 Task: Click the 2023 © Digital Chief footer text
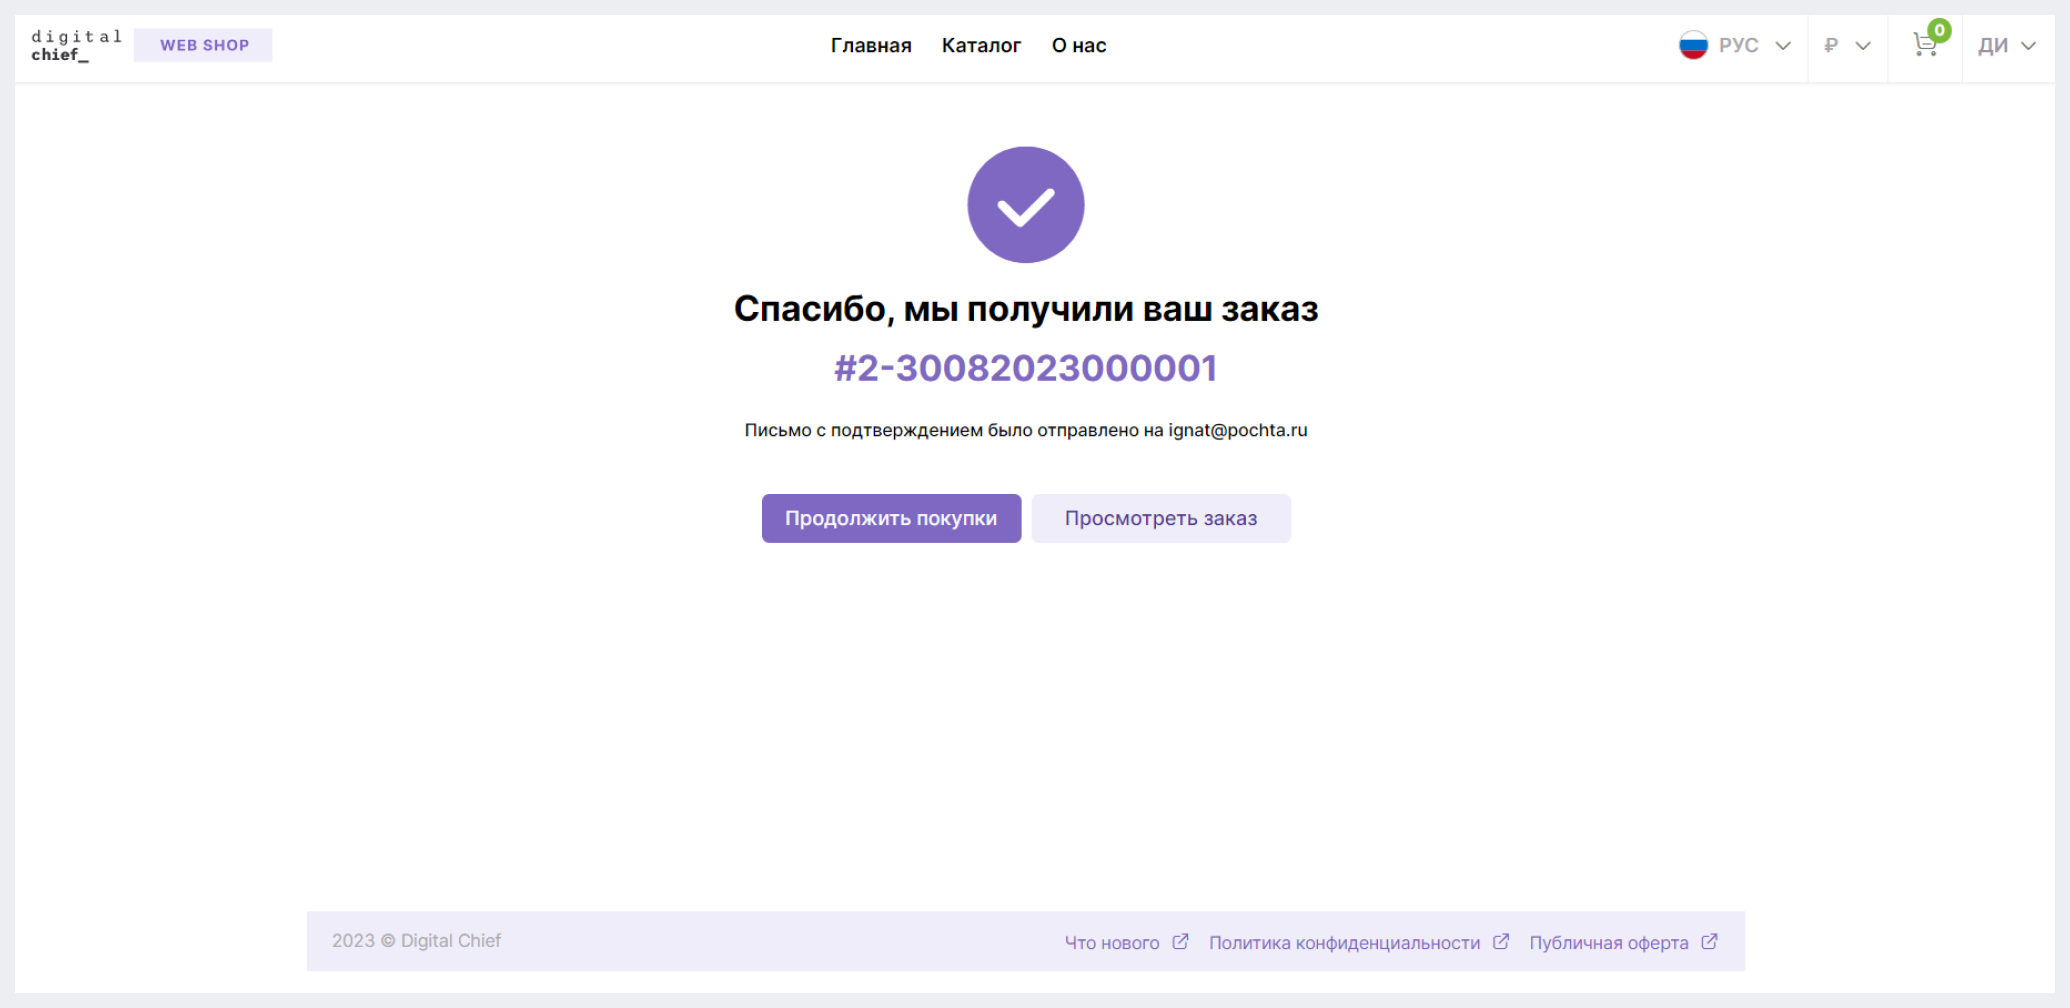(x=416, y=941)
